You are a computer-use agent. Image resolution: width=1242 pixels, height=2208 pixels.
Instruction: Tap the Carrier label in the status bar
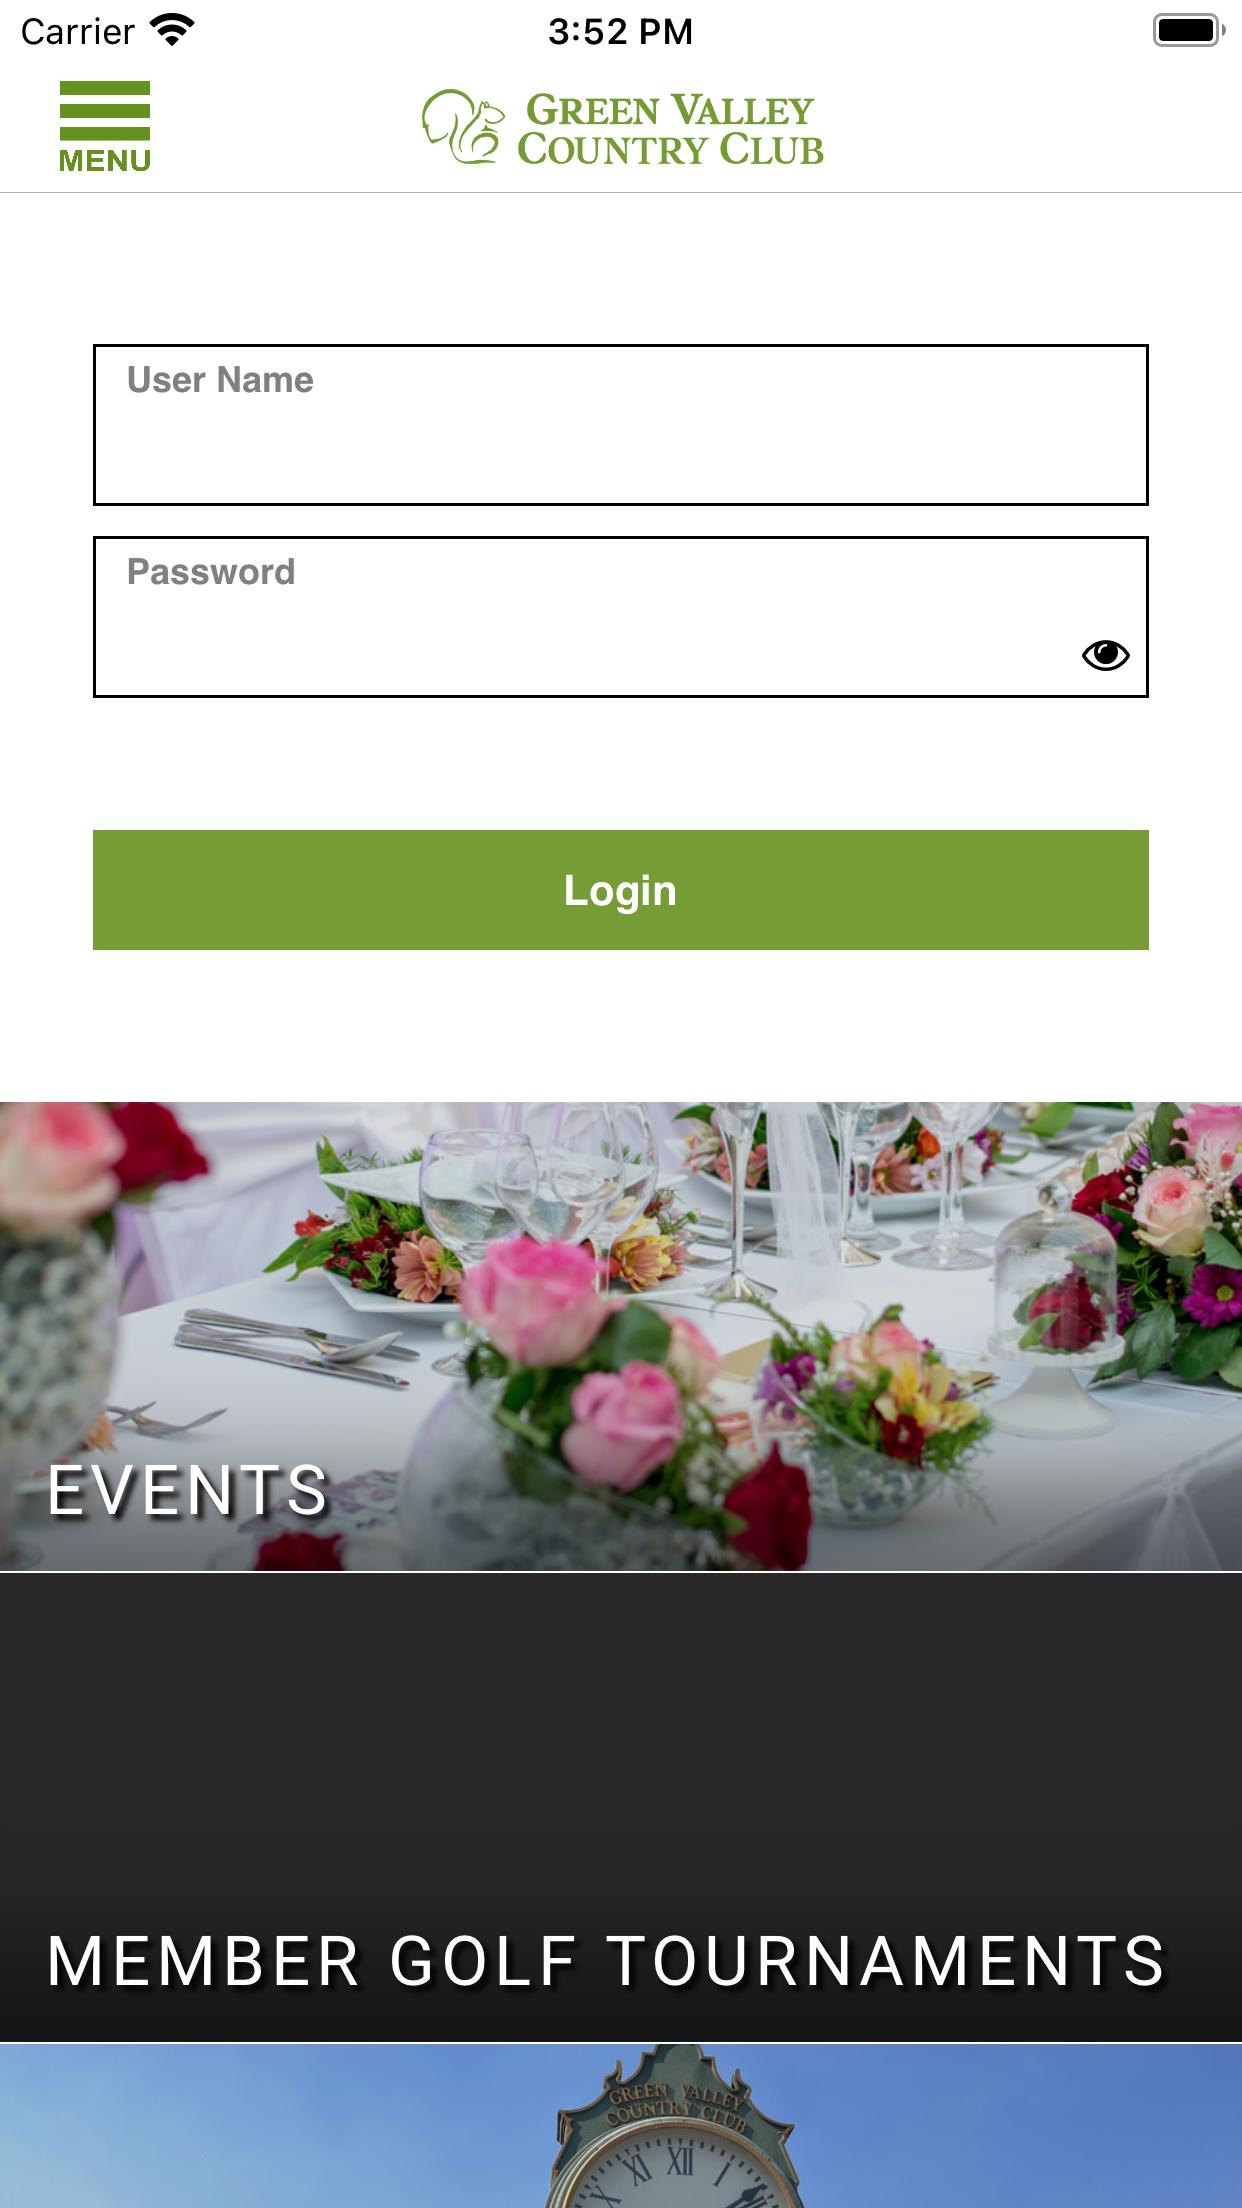pyautogui.click(x=78, y=32)
